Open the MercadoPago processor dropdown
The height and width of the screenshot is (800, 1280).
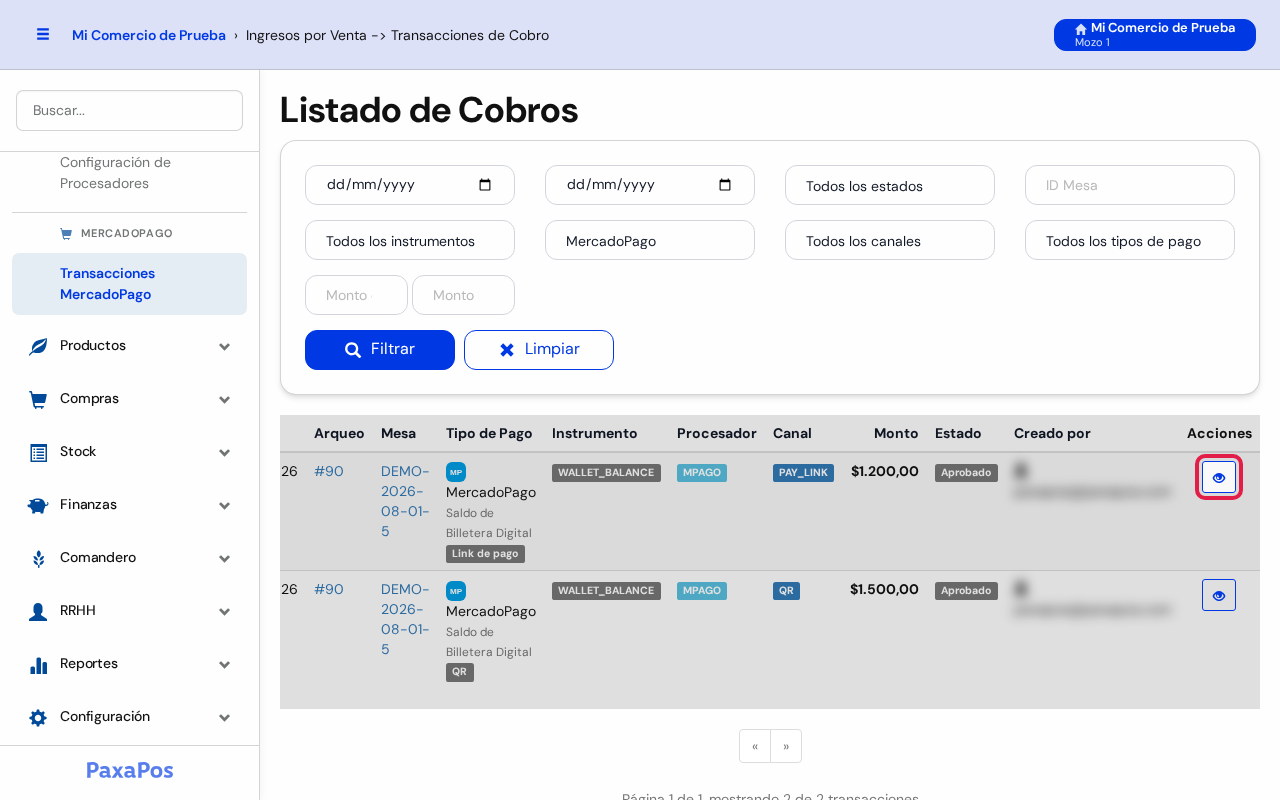650,240
